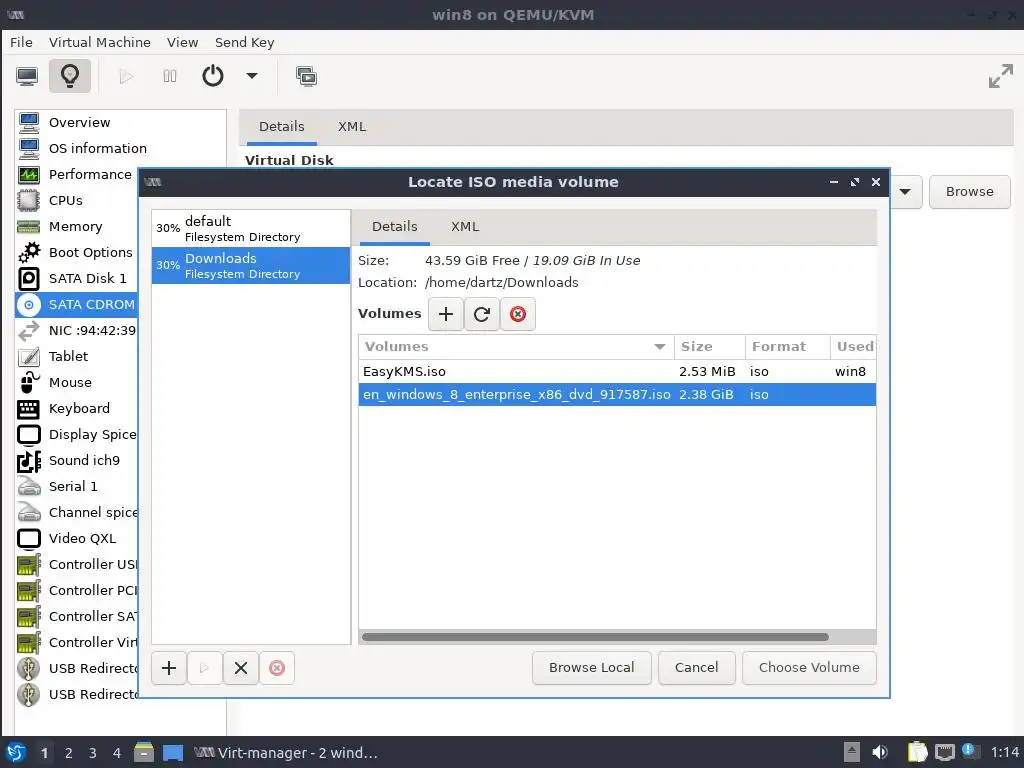Screen dimensions: 1024x768
Task: Select Mouse device entry
Action: tap(77, 383)
